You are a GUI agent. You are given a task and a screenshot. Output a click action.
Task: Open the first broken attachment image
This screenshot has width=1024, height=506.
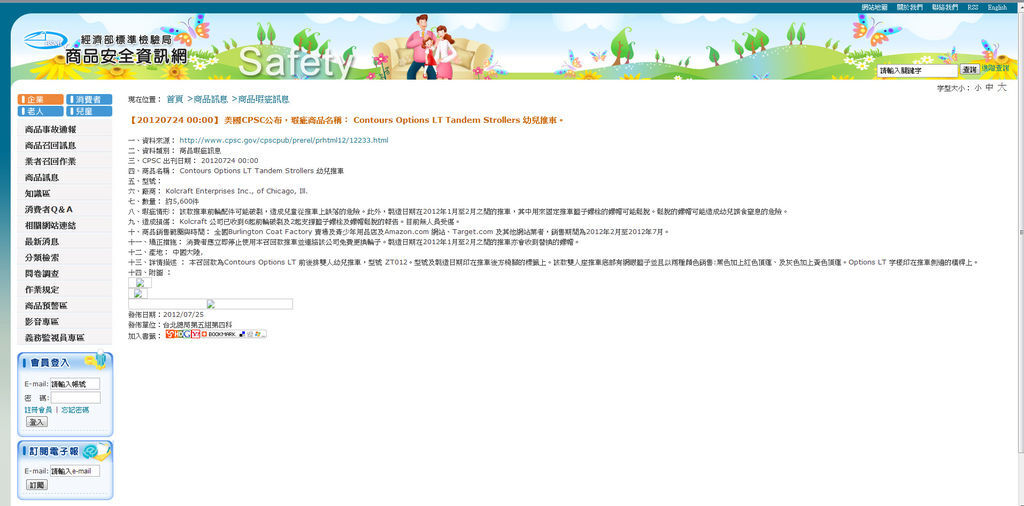click(140, 283)
